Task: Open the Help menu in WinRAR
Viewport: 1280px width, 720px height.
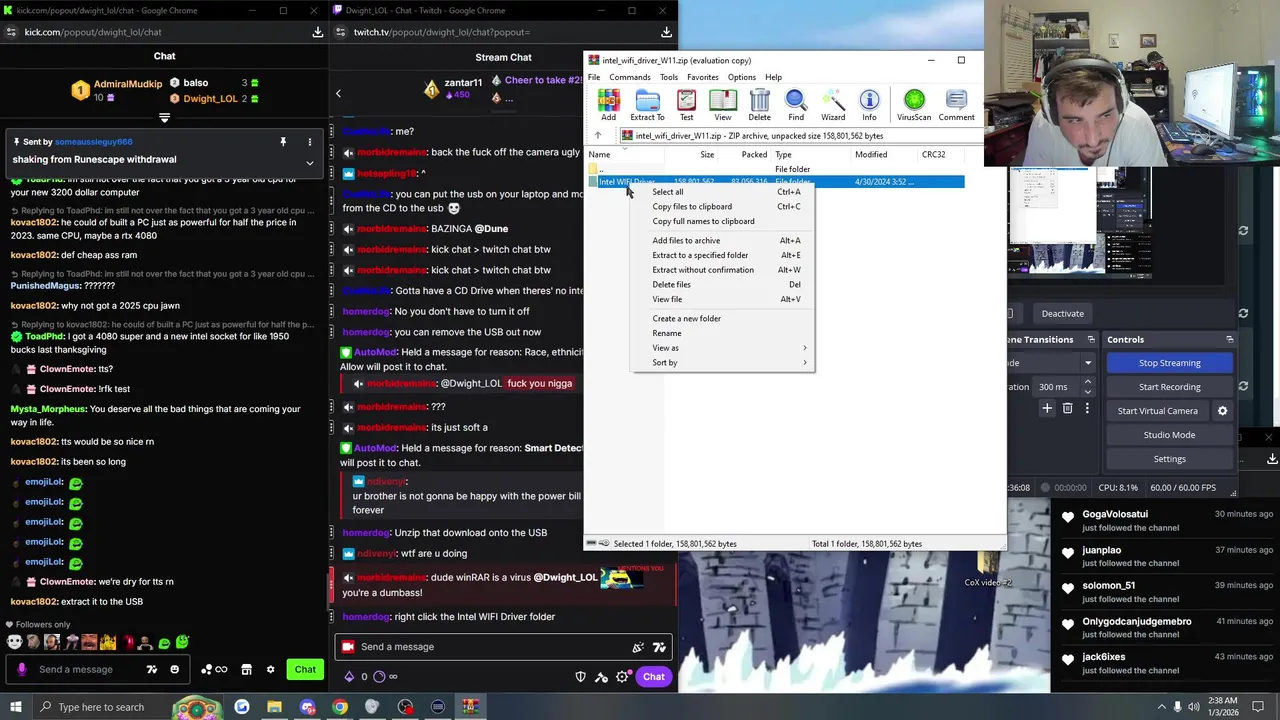Action: [773, 77]
